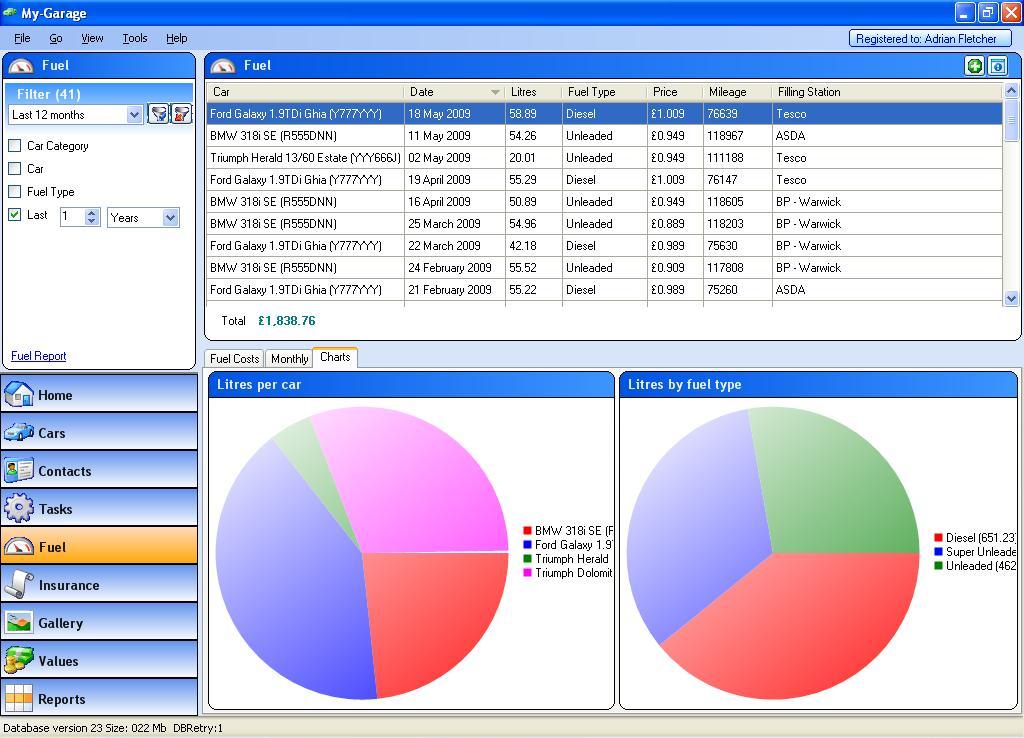Image resolution: width=1024 pixels, height=738 pixels.
Task: Open the Cars section in sidebar
Action: pyautogui.click(x=99, y=433)
